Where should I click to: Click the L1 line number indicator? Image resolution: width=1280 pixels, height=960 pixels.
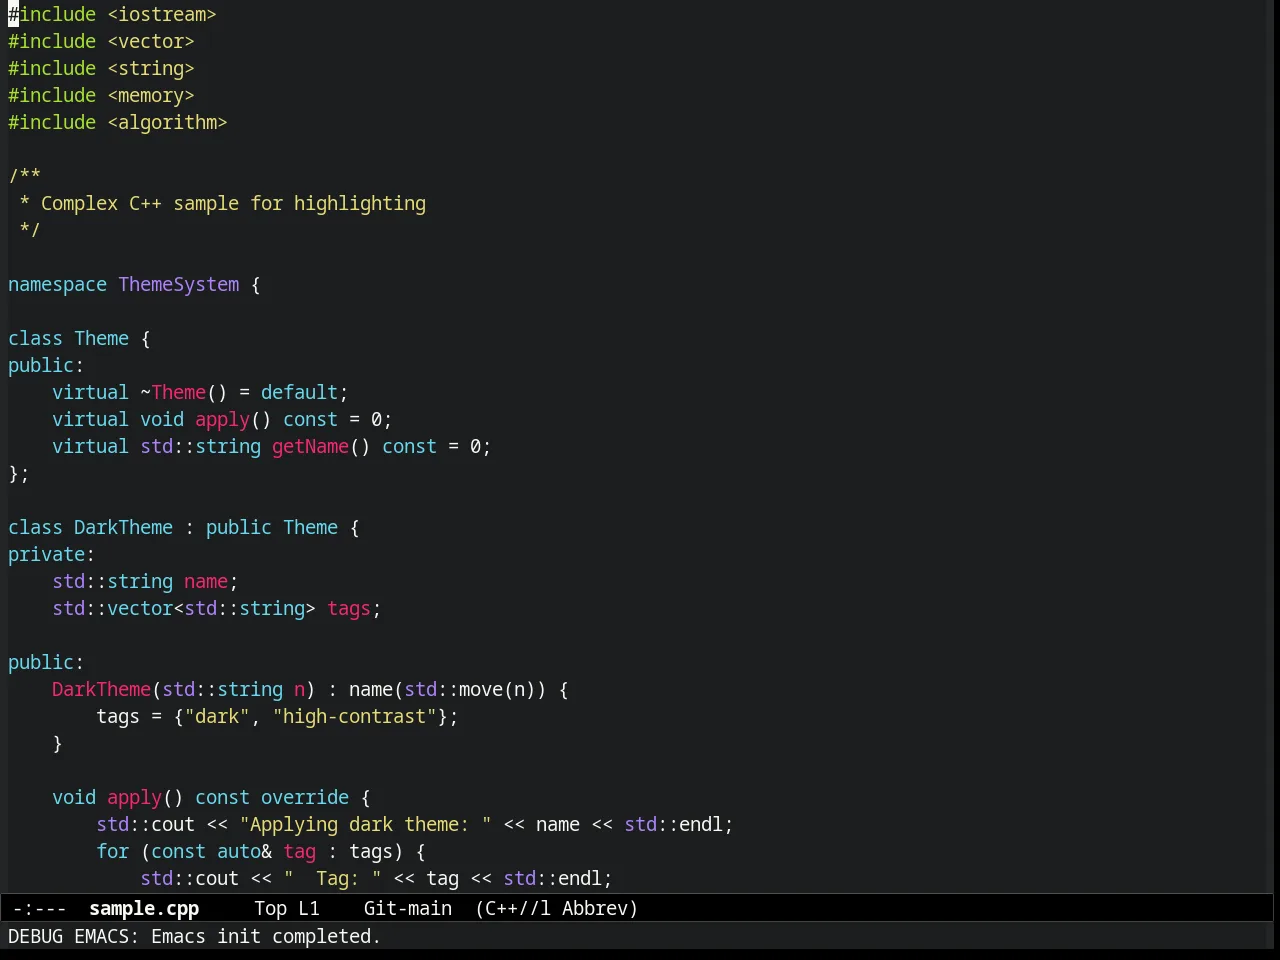[309, 908]
